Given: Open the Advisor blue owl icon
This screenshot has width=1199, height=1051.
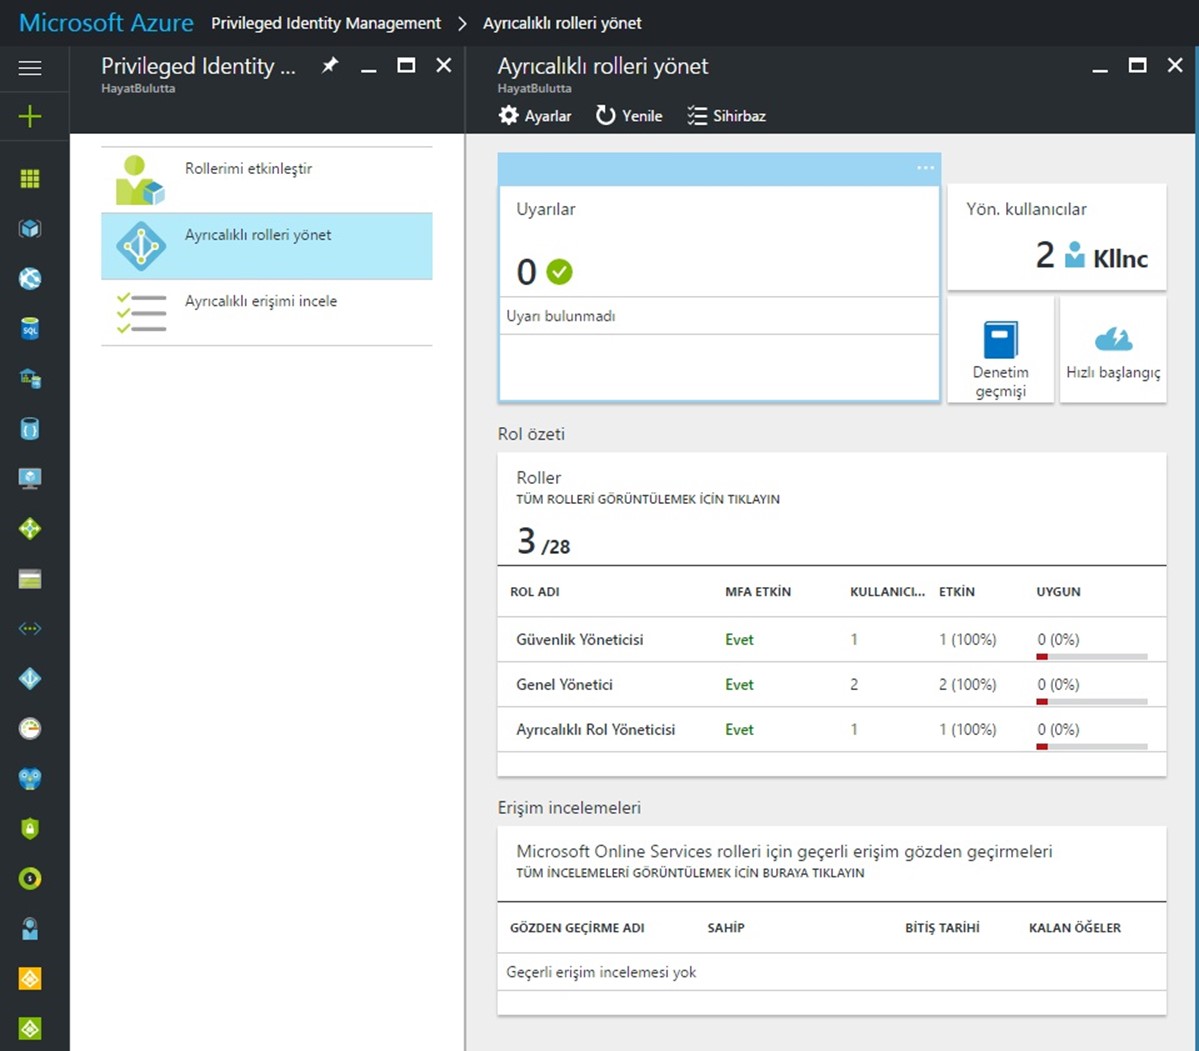Looking at the screenshot, I should pyautogui.click(x=30, y=779).
